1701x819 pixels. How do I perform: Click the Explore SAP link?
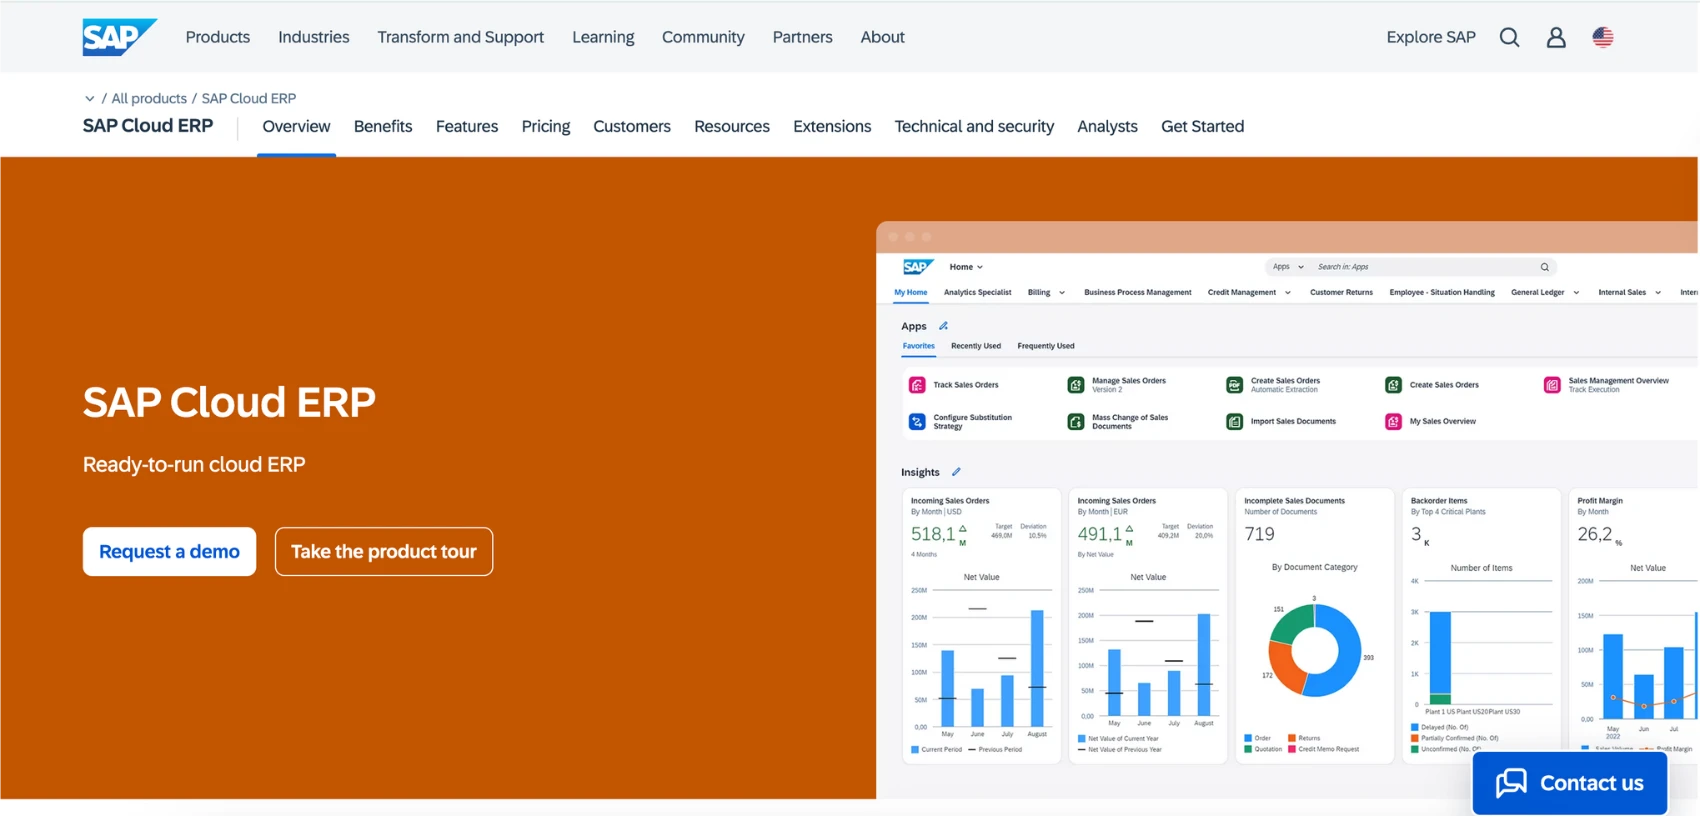pos(1432,37)
